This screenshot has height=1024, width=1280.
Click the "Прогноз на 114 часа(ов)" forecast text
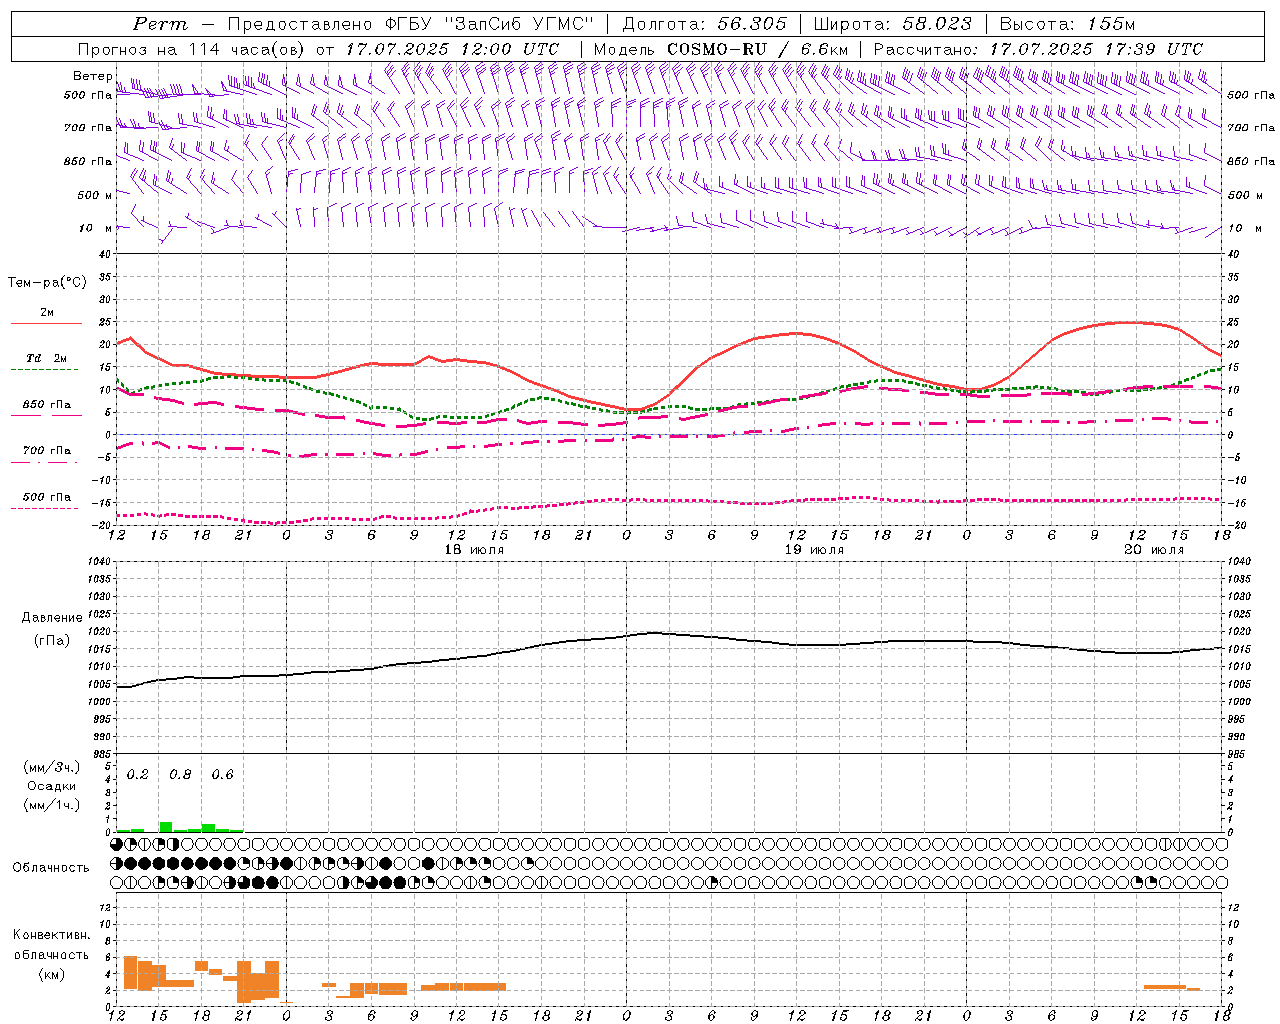[193, 49]
